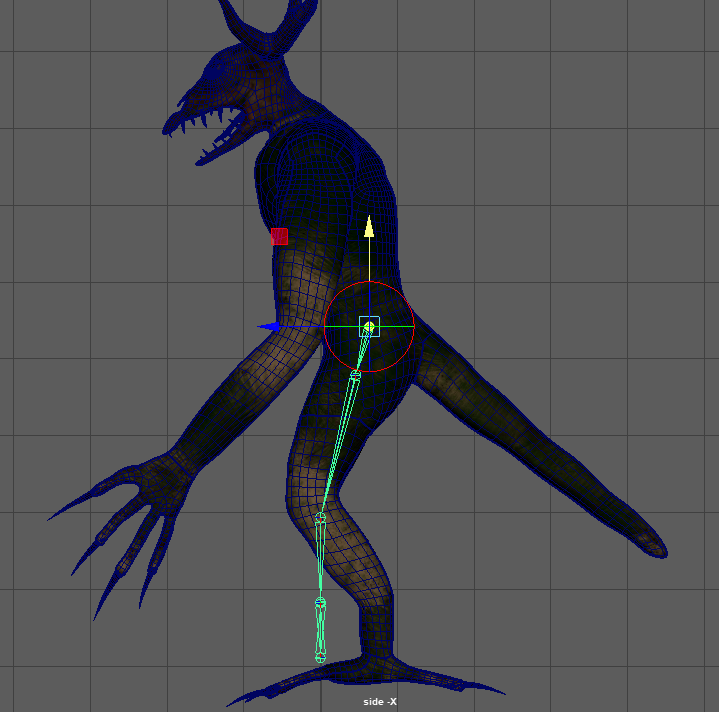Click the "side -X" camera label
This screenshot has width=719, height=712.
(x=380, y=702)
